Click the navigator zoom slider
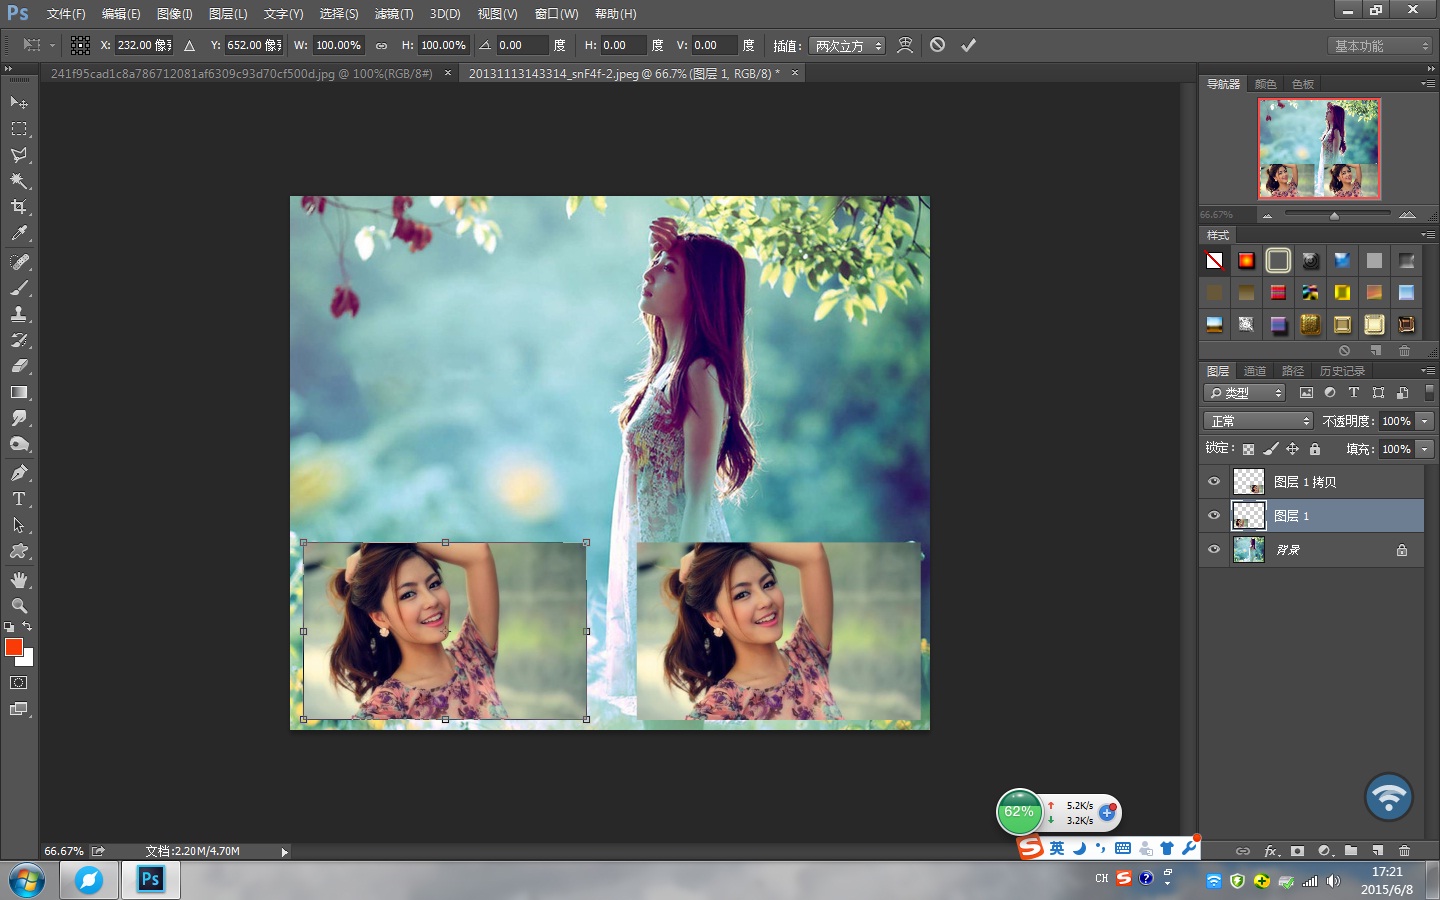Viewport: 1440px width, 900px height. tap(1336, 215)
